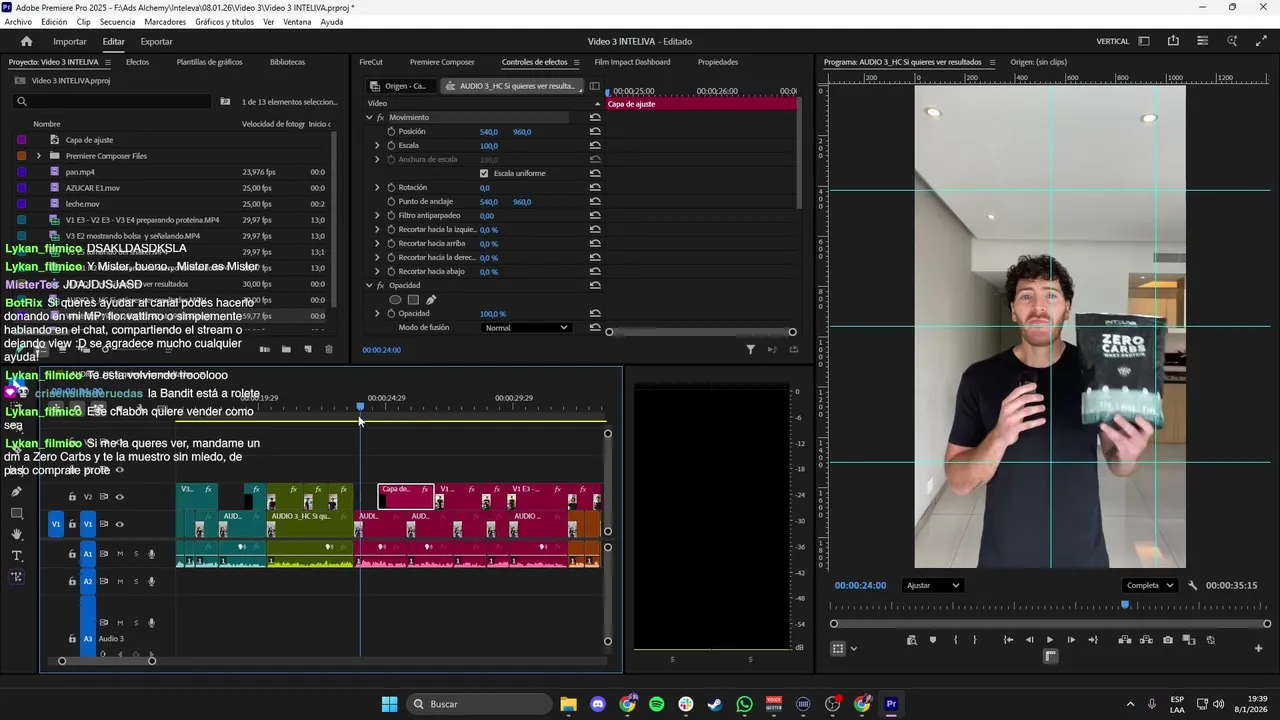Step back one frame
This screenshot has height=720, width=1280.
coord(1029,640)
